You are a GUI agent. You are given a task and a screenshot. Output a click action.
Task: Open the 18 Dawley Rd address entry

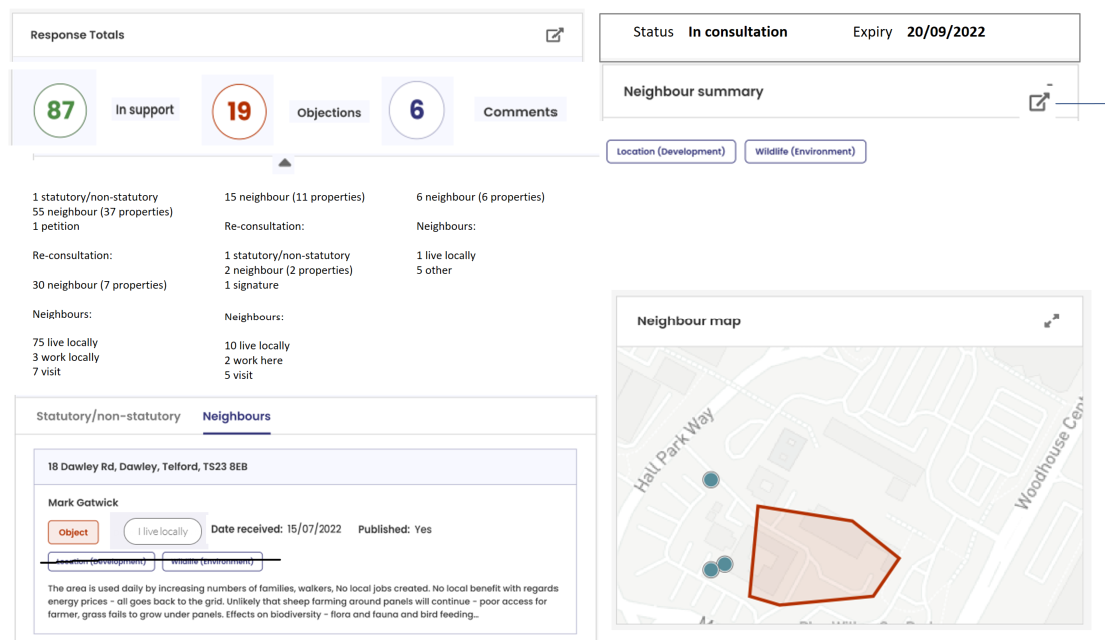[148, 466]
